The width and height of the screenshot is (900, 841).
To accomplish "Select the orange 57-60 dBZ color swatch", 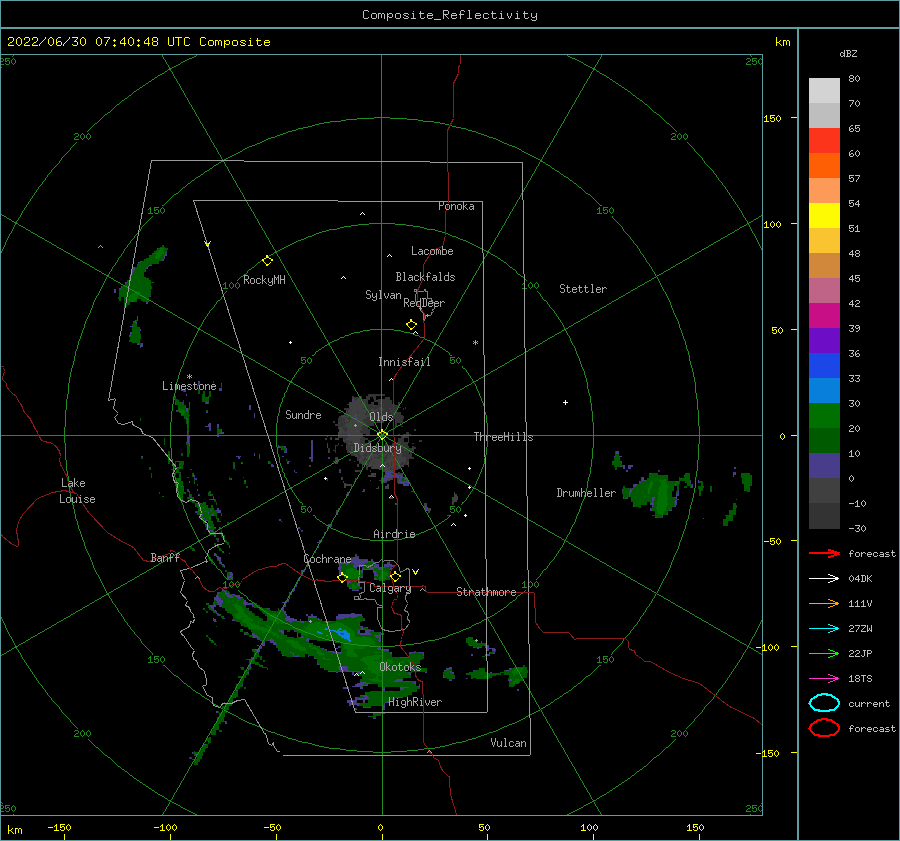I will pyautogui.click(x=824, y=166).
